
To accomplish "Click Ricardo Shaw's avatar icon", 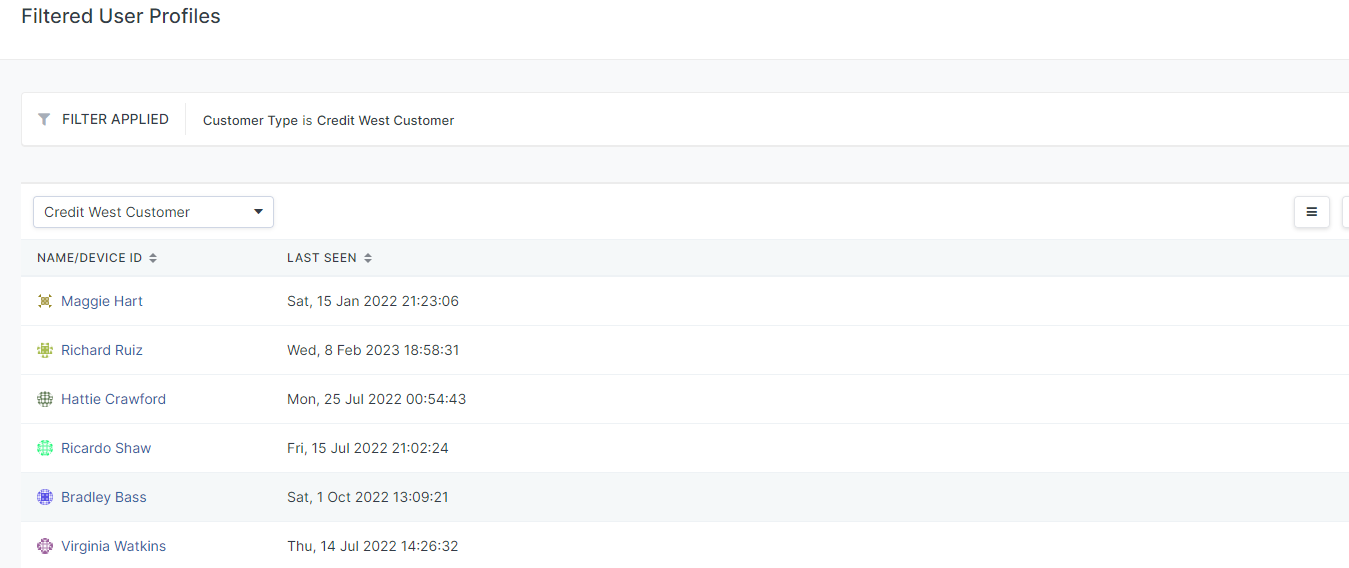I will pyautogui.click(x=45, y=448).
